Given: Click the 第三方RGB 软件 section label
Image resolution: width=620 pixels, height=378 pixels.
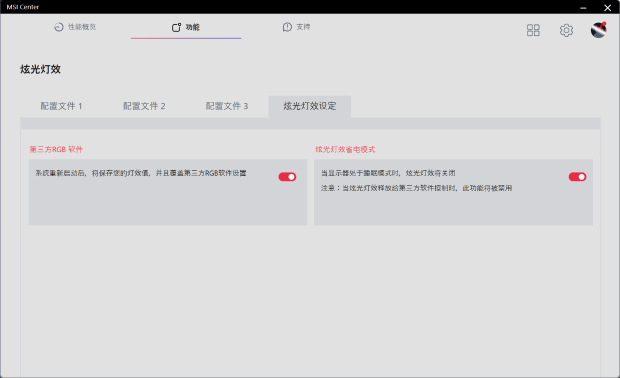Looking at the screenshot, I should click(56, 149).
